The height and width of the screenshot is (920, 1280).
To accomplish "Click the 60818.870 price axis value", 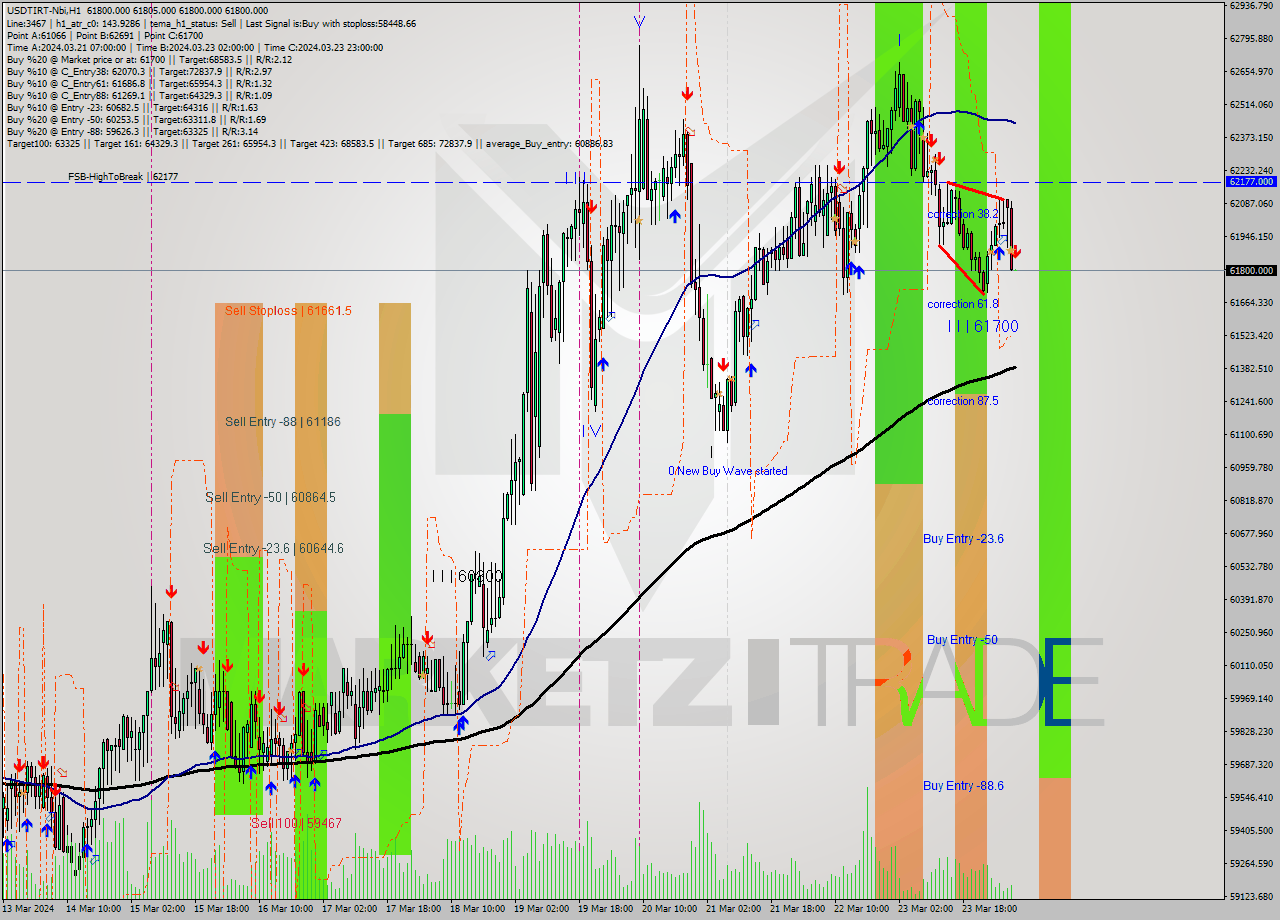I will click(x=1250, y=500).
